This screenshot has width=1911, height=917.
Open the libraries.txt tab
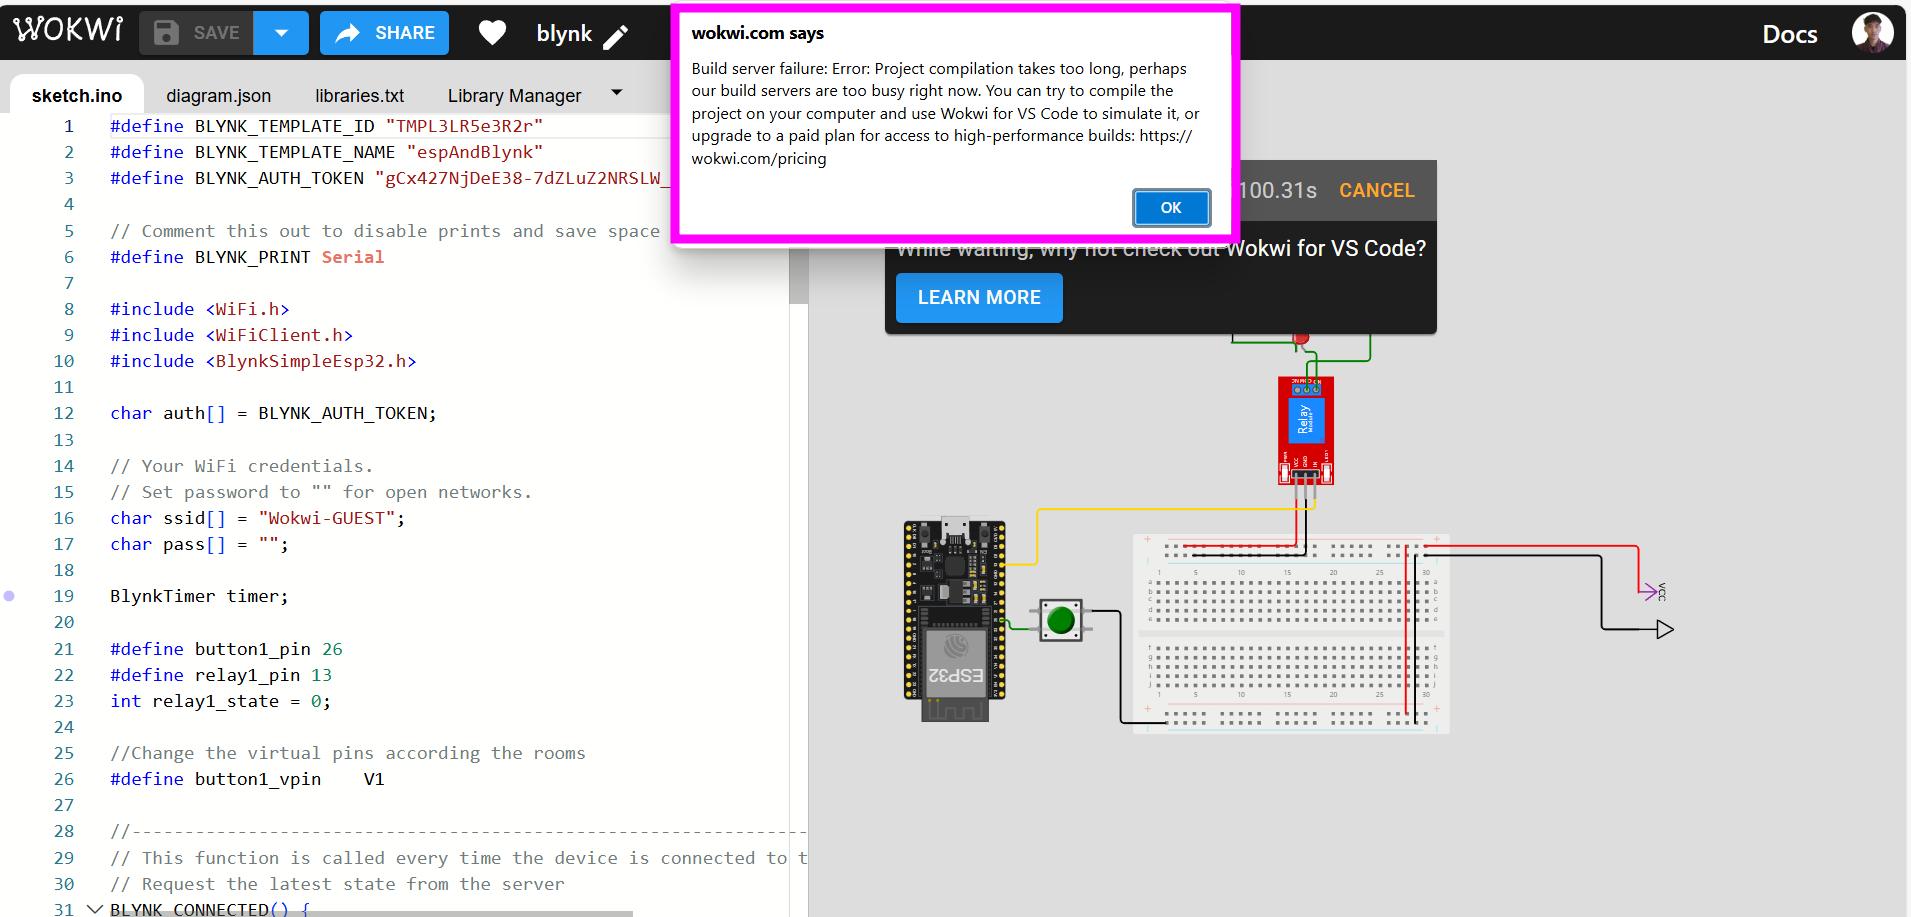pos(359,96)
